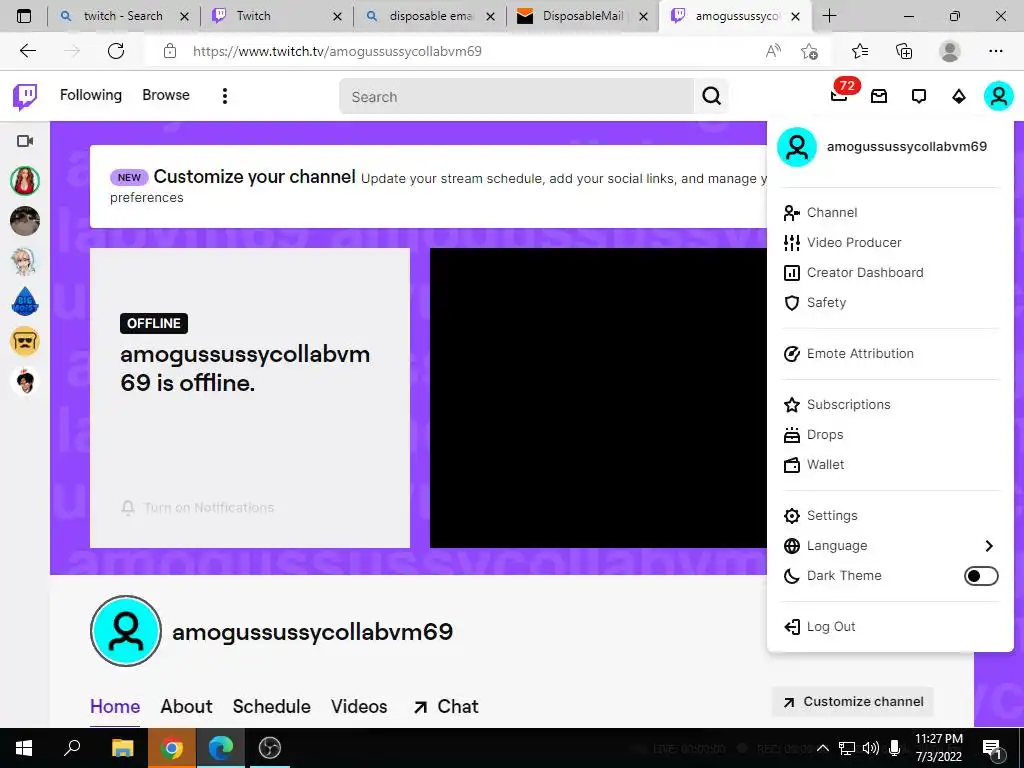This screenshot has width=1024, height=768.
Task: Open the browser collections icon
Action: 904,51
